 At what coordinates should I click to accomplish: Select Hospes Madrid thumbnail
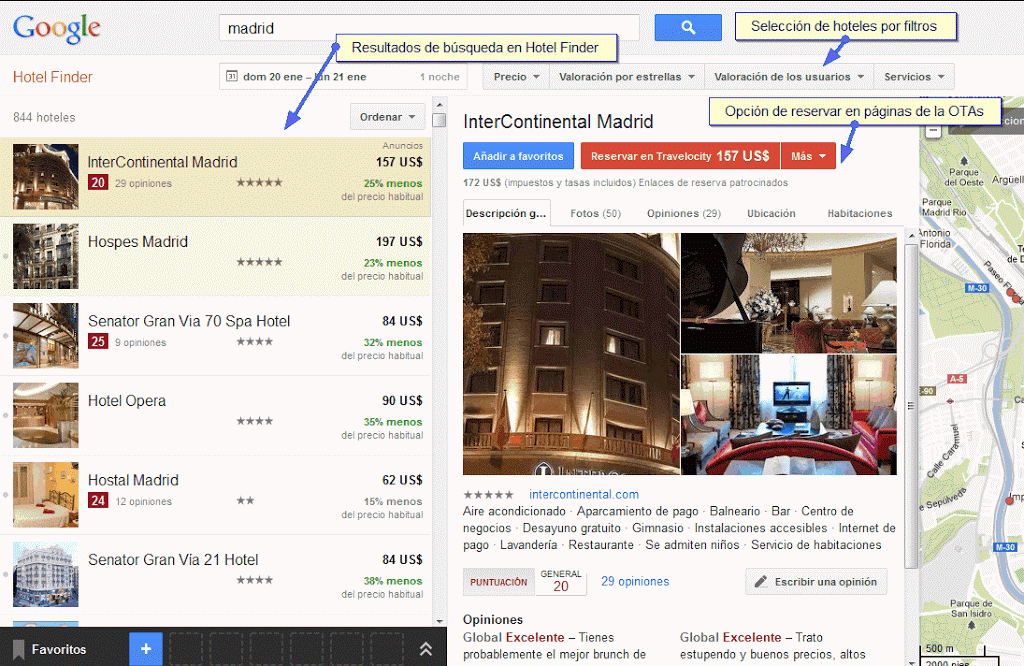[46, 257]
